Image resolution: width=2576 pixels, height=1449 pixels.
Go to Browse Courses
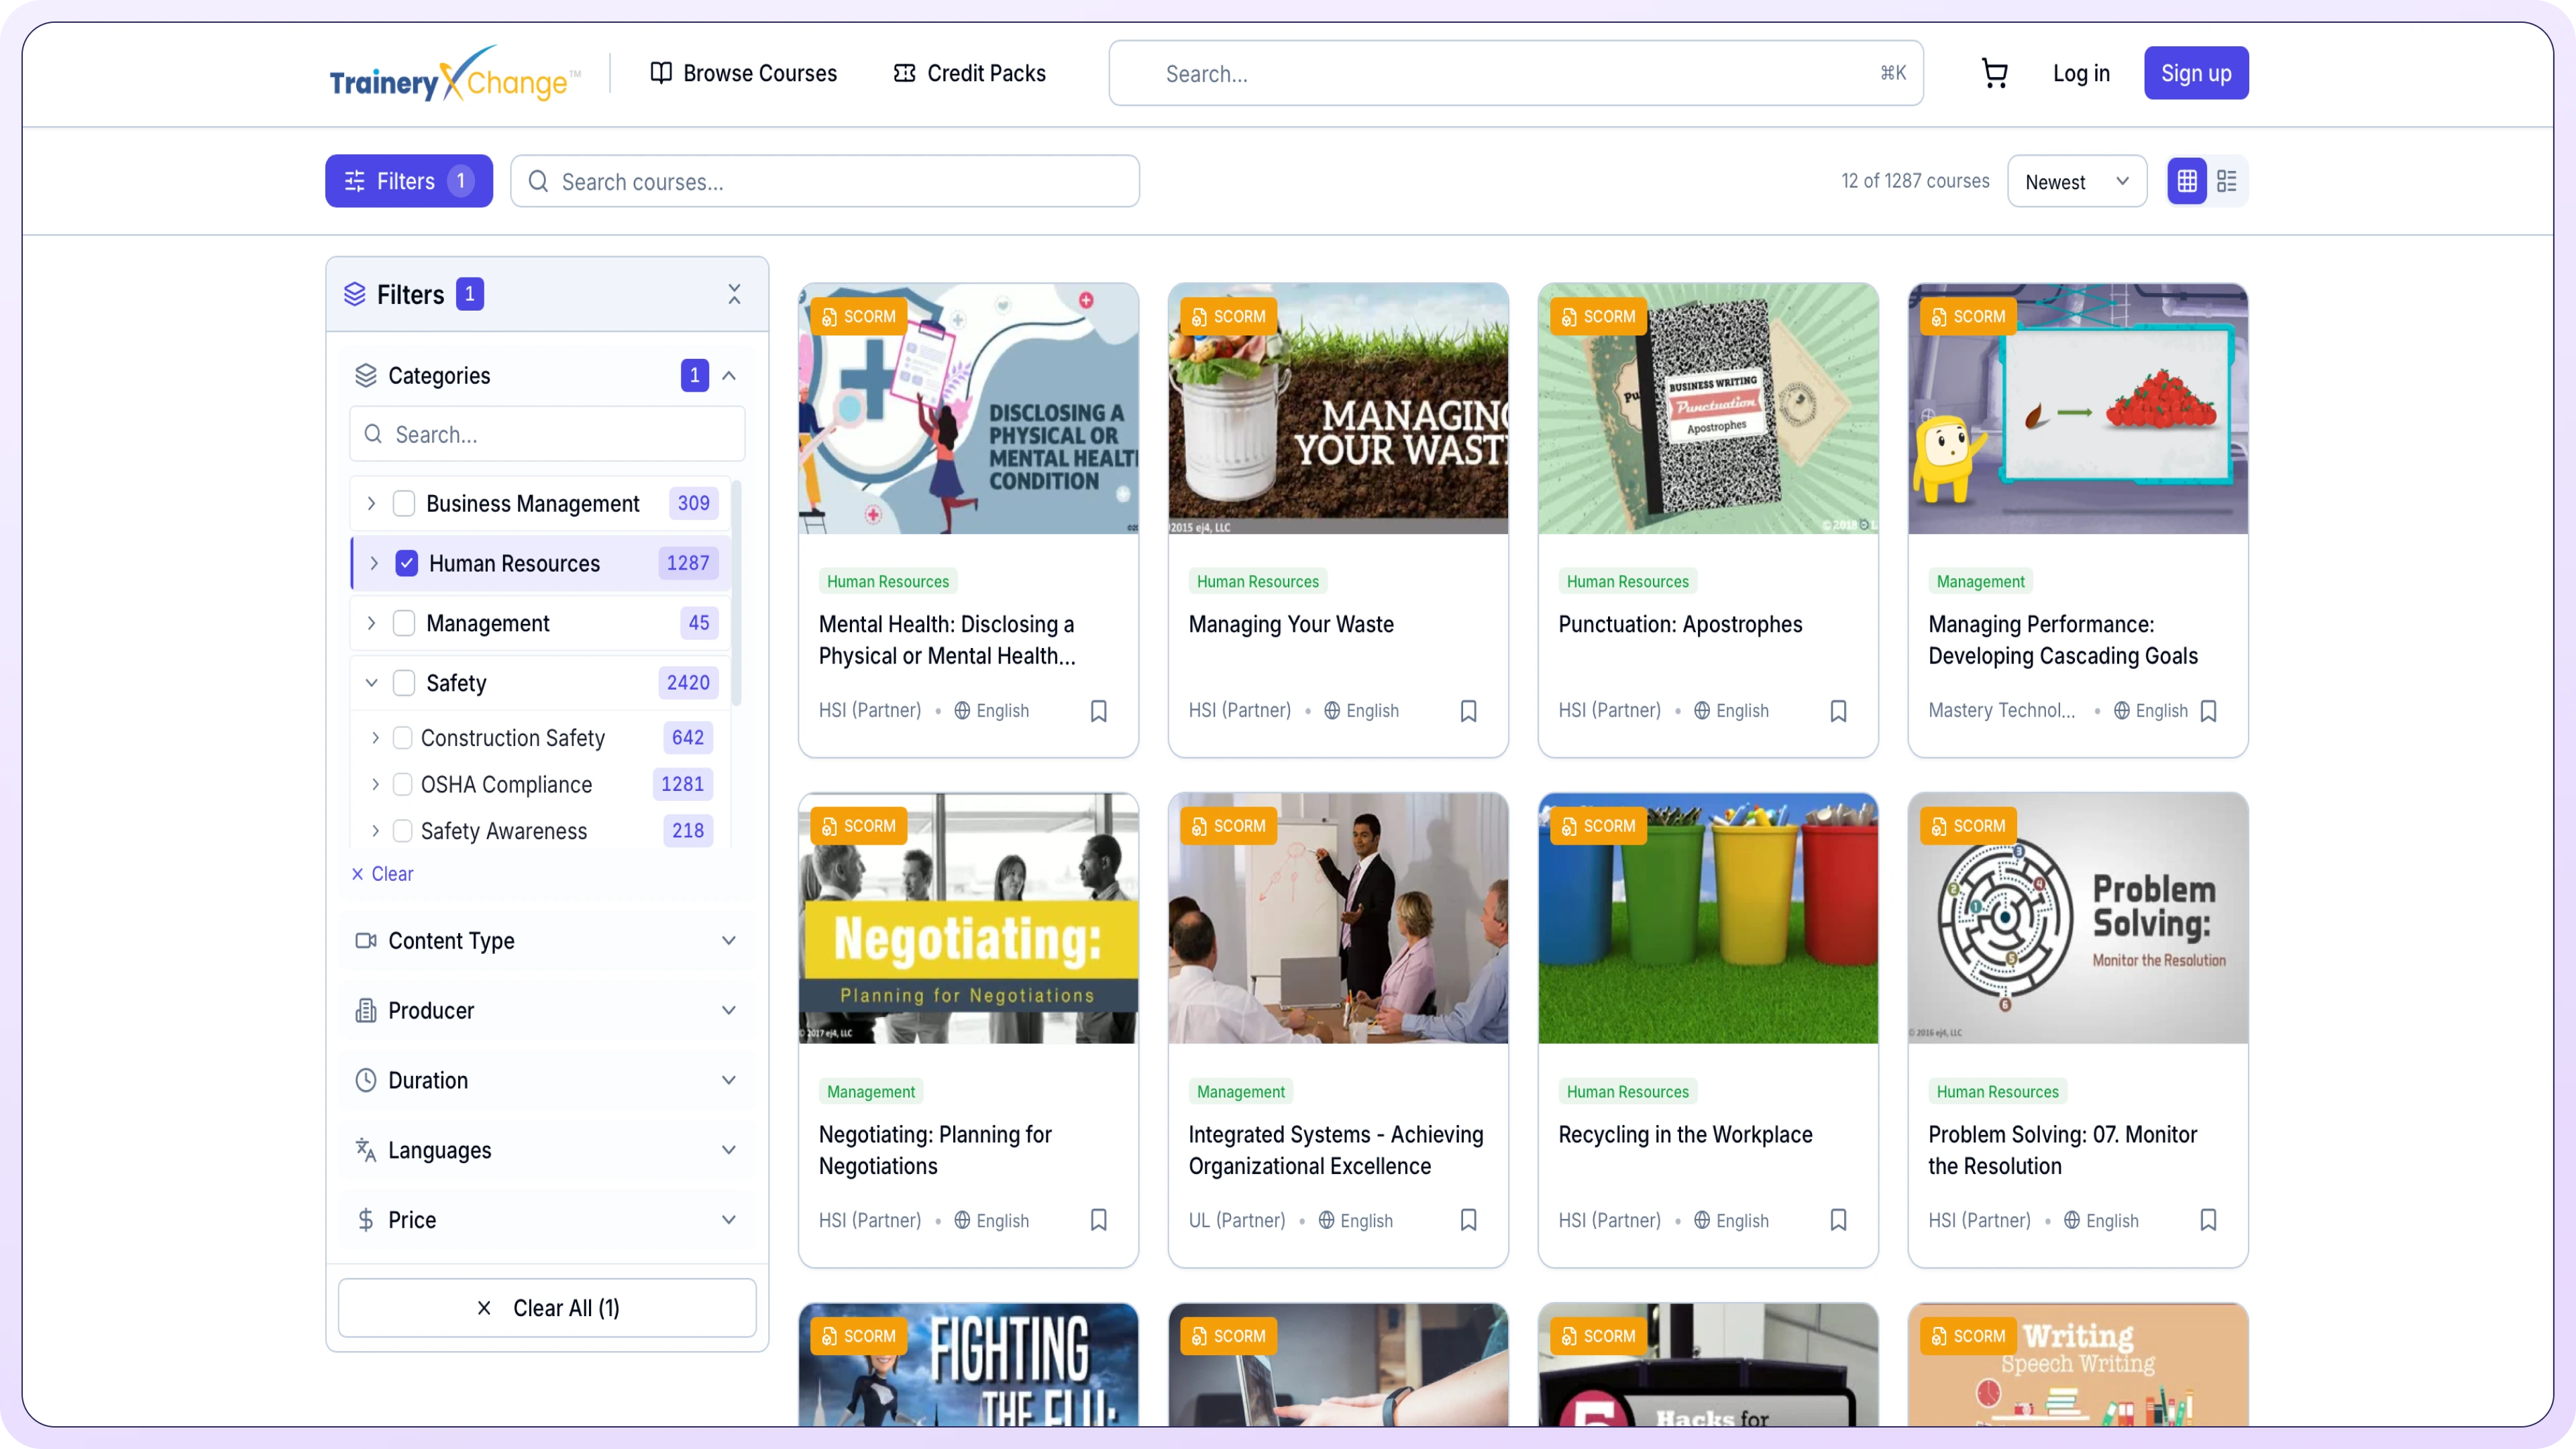(x=743, y=73)
